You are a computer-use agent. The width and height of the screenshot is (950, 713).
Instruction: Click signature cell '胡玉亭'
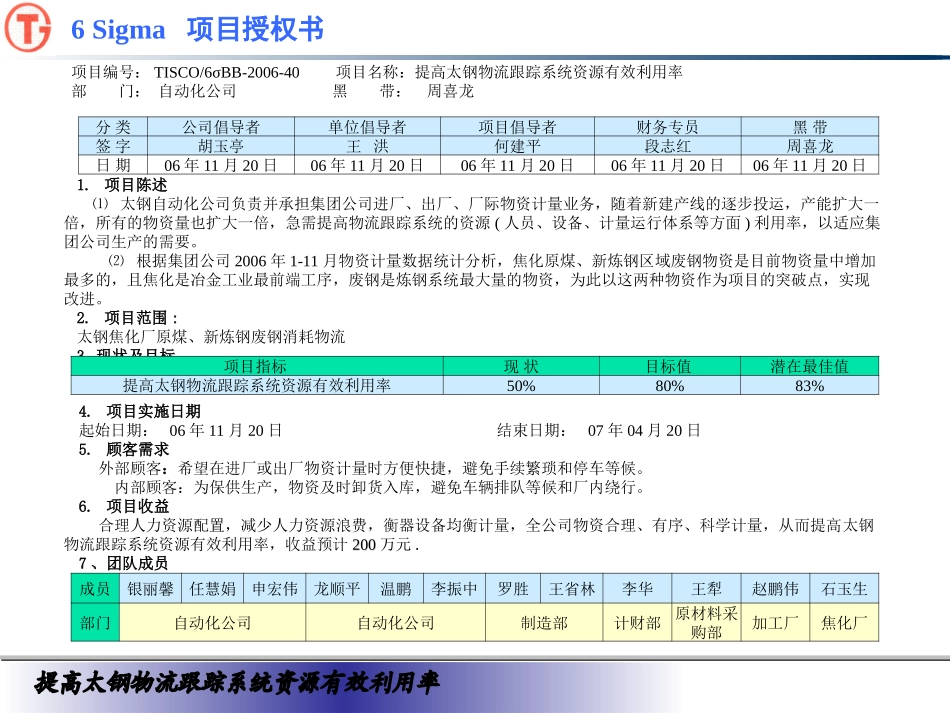(221, 146)
